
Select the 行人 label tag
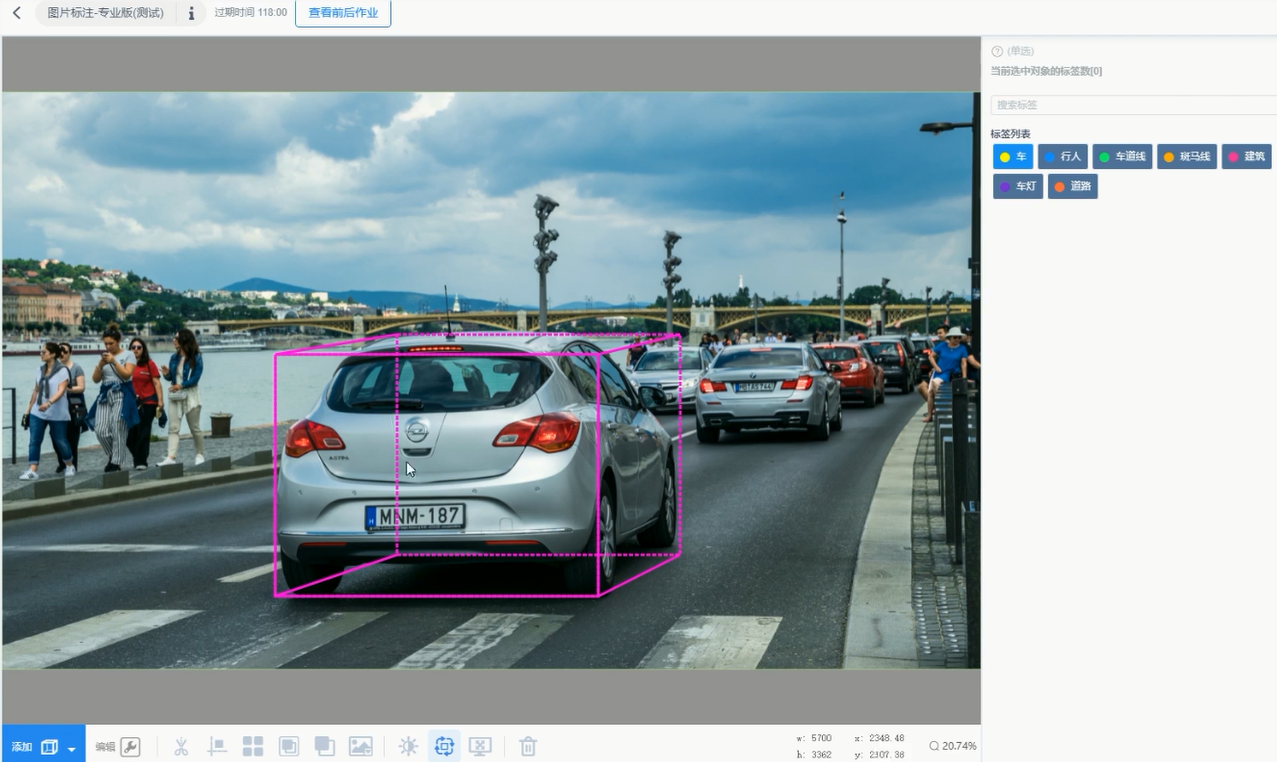click(1062, 157)
